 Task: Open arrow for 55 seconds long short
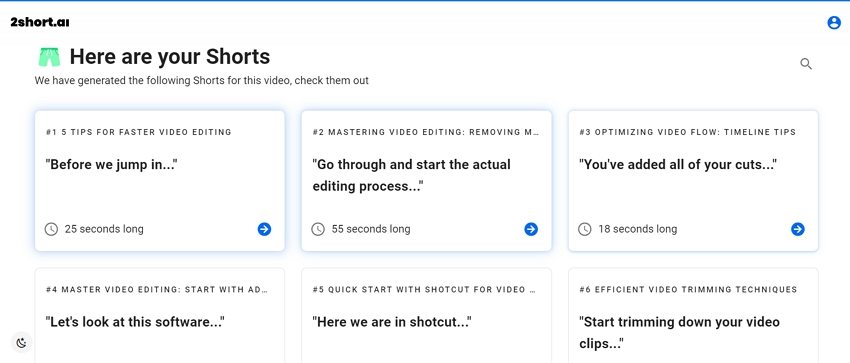pos(531,229)
